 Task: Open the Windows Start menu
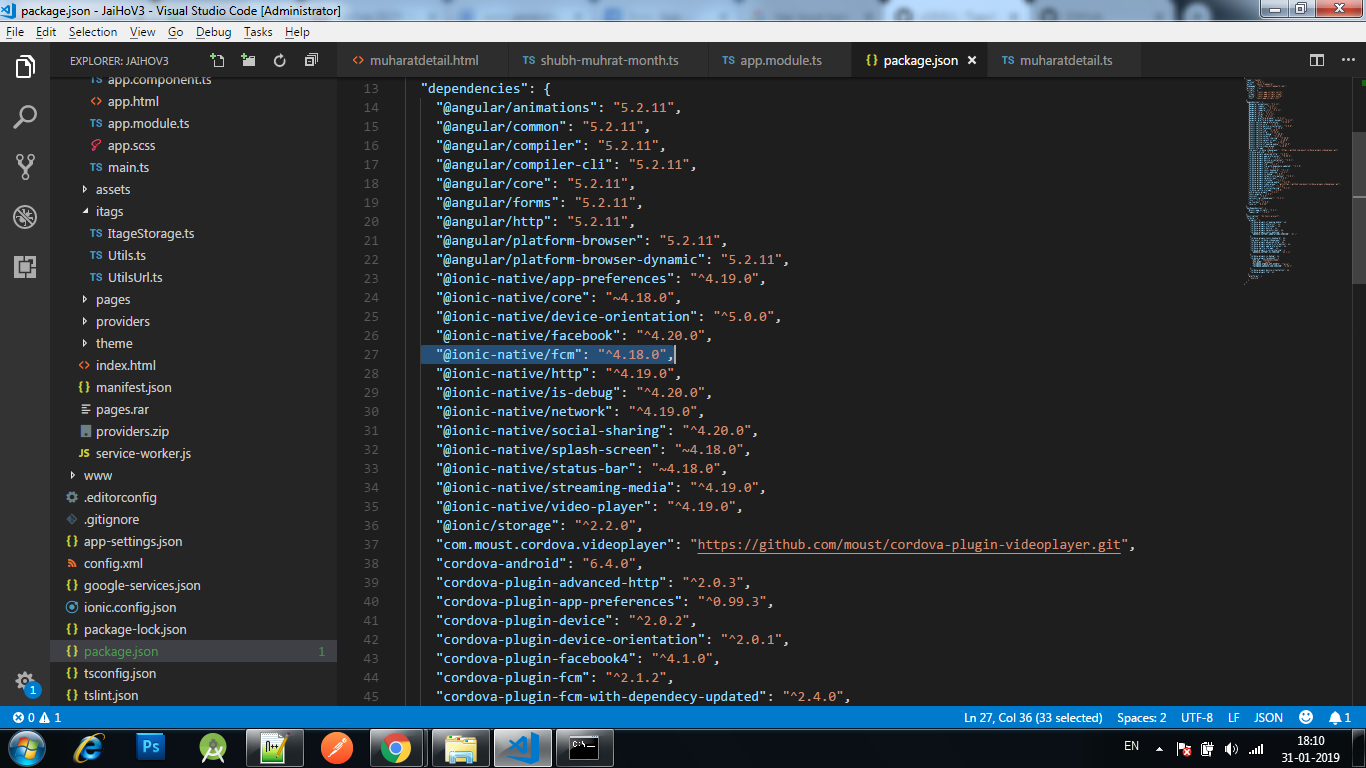(25, 747)
